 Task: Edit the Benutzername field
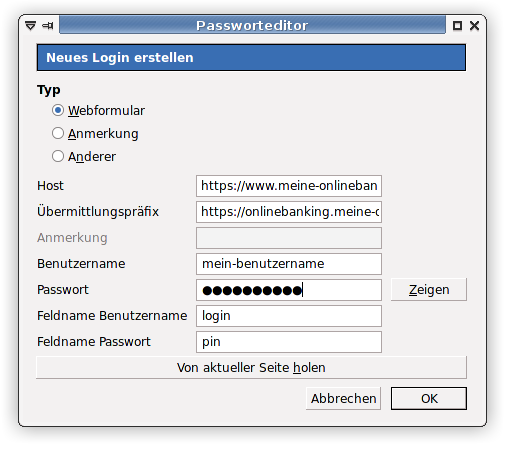click(289, 264)
